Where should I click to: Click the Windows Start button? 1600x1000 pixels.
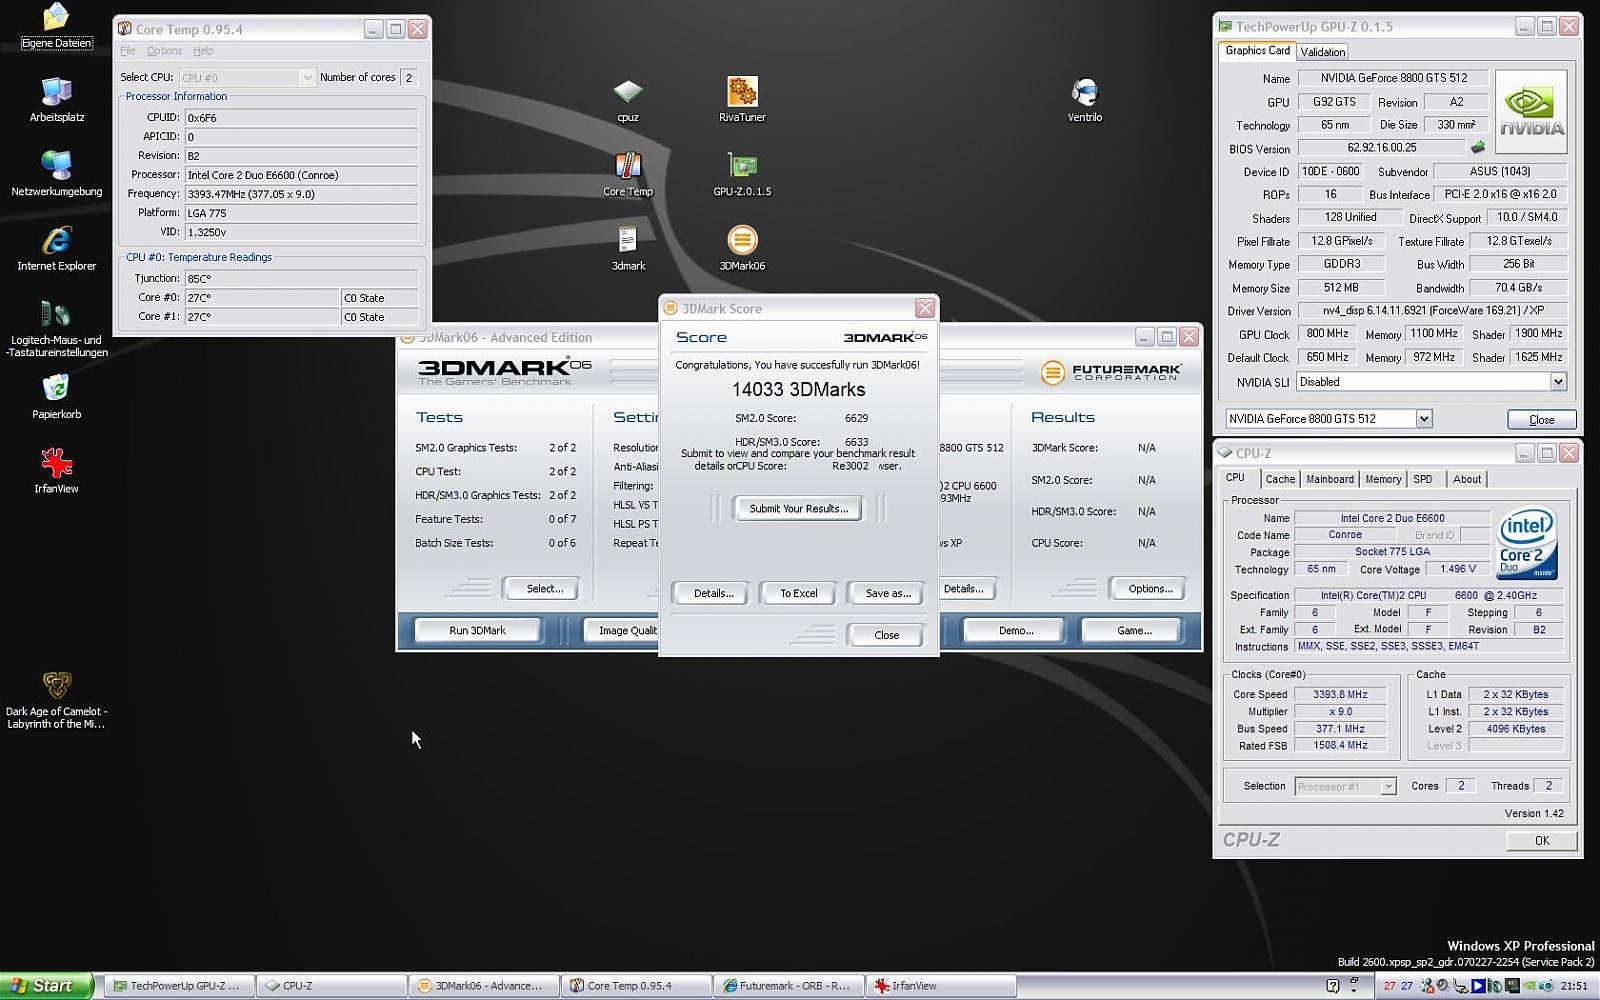pyautogui.click(x=47, y=985)
